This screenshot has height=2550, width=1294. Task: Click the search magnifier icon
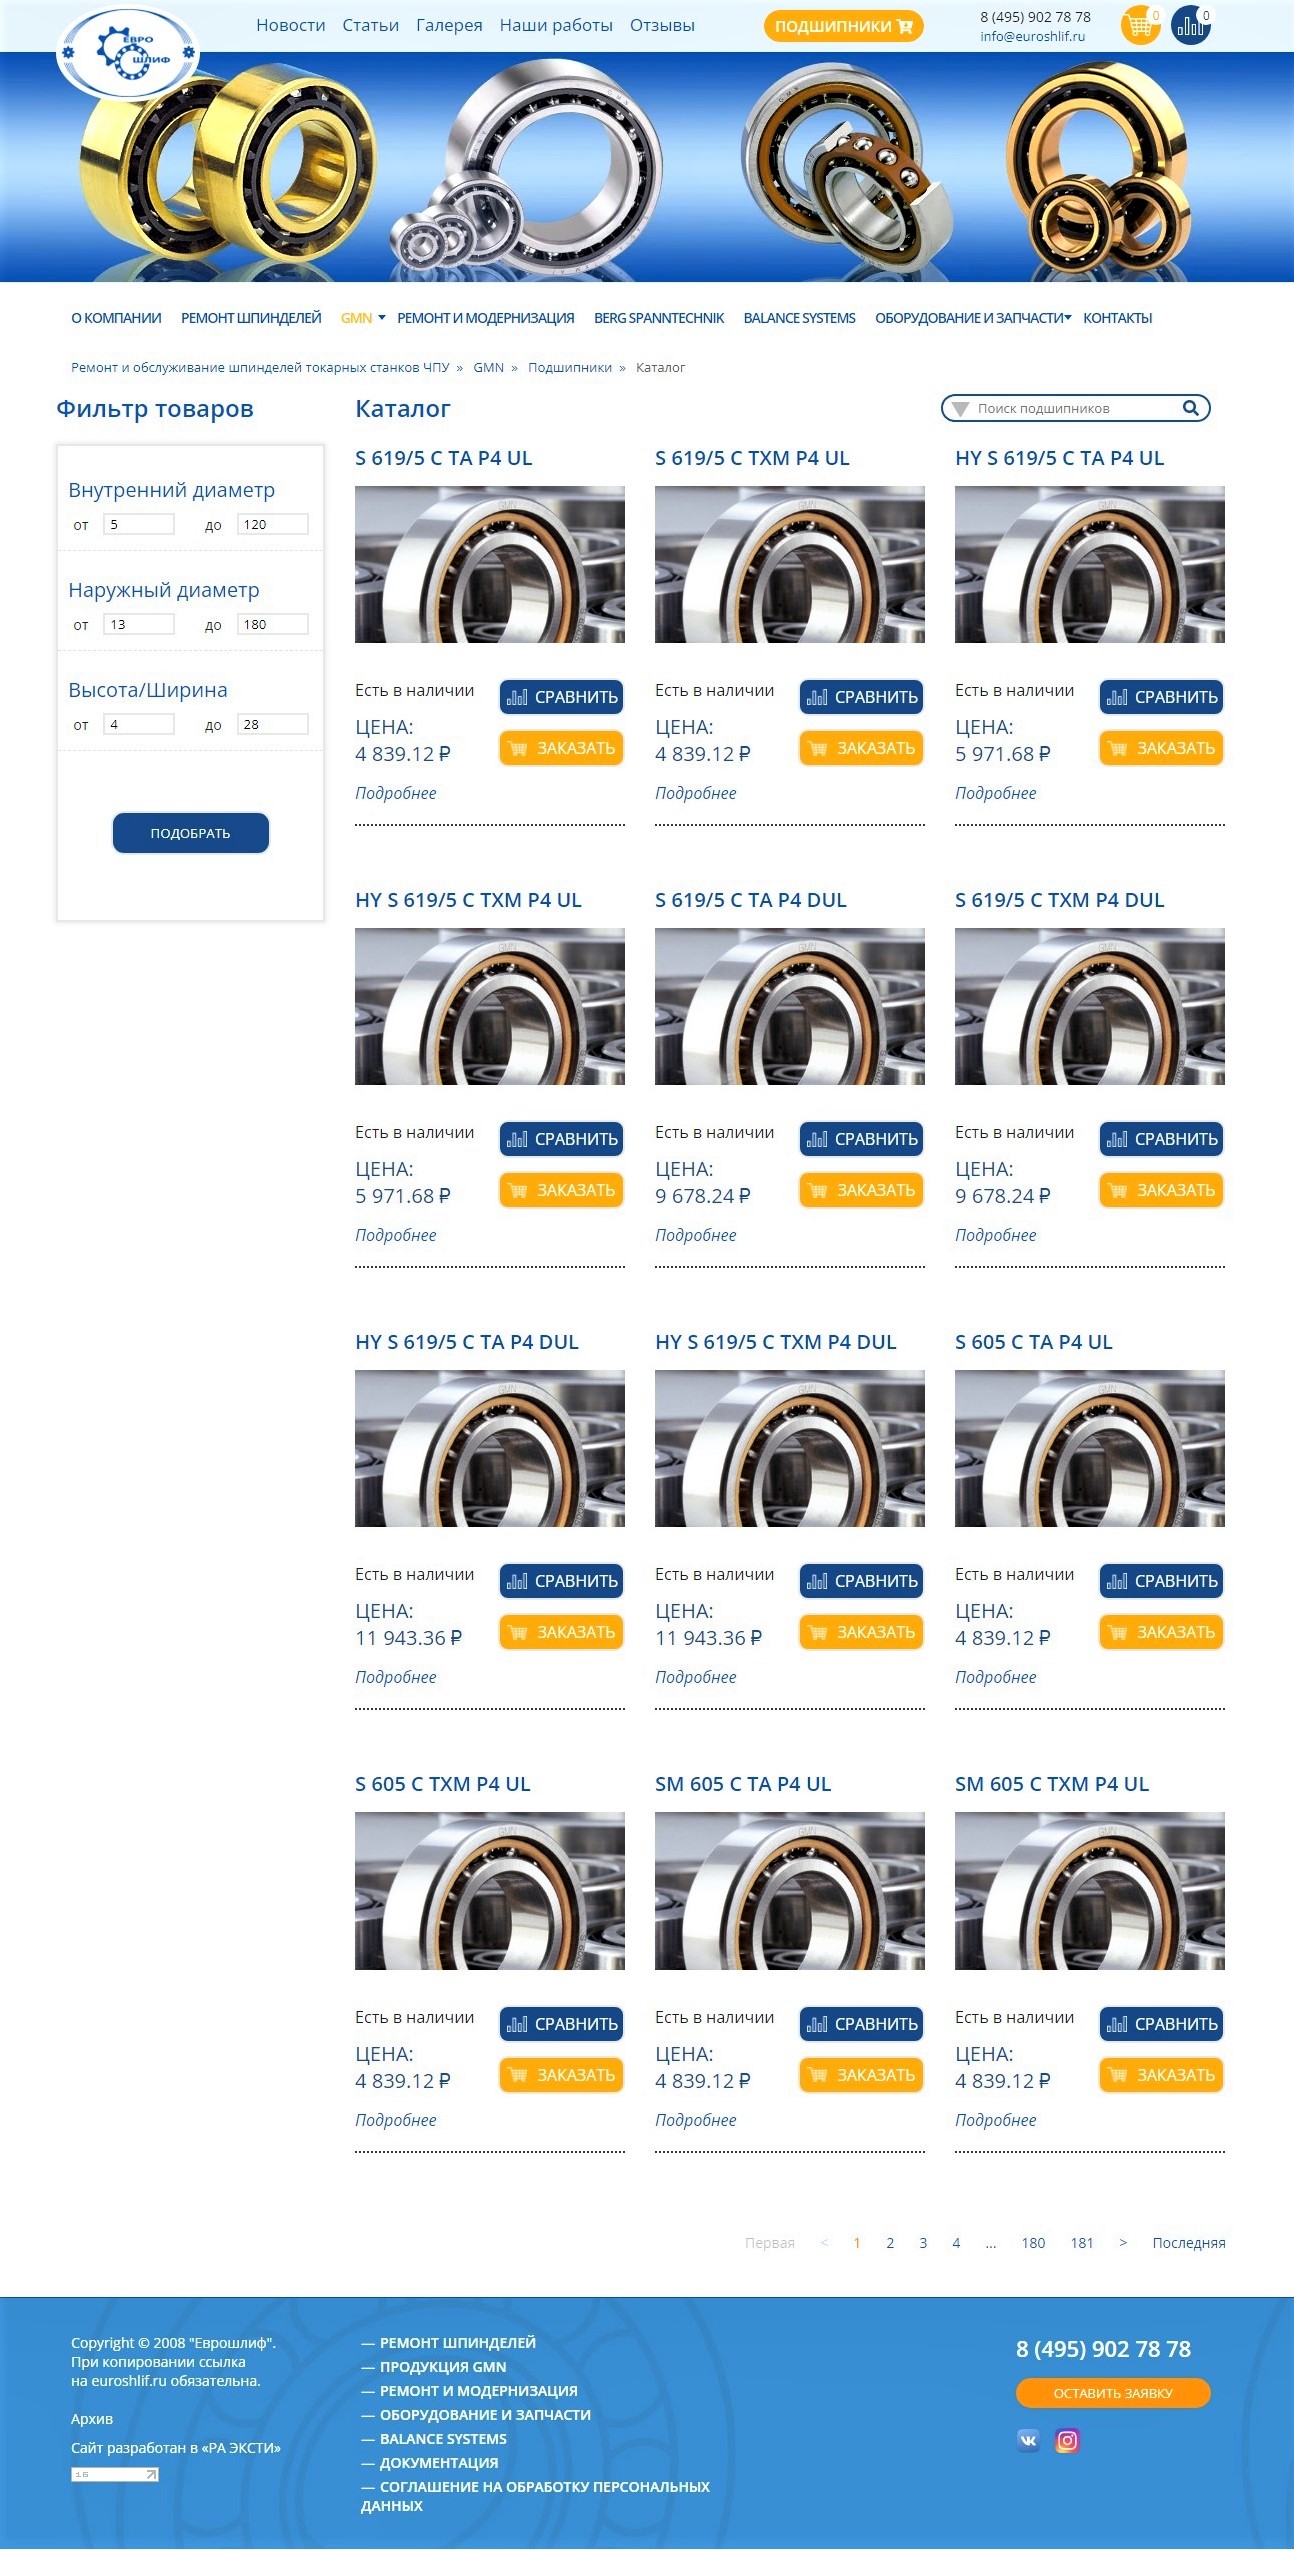click(x=1190, y=408)
